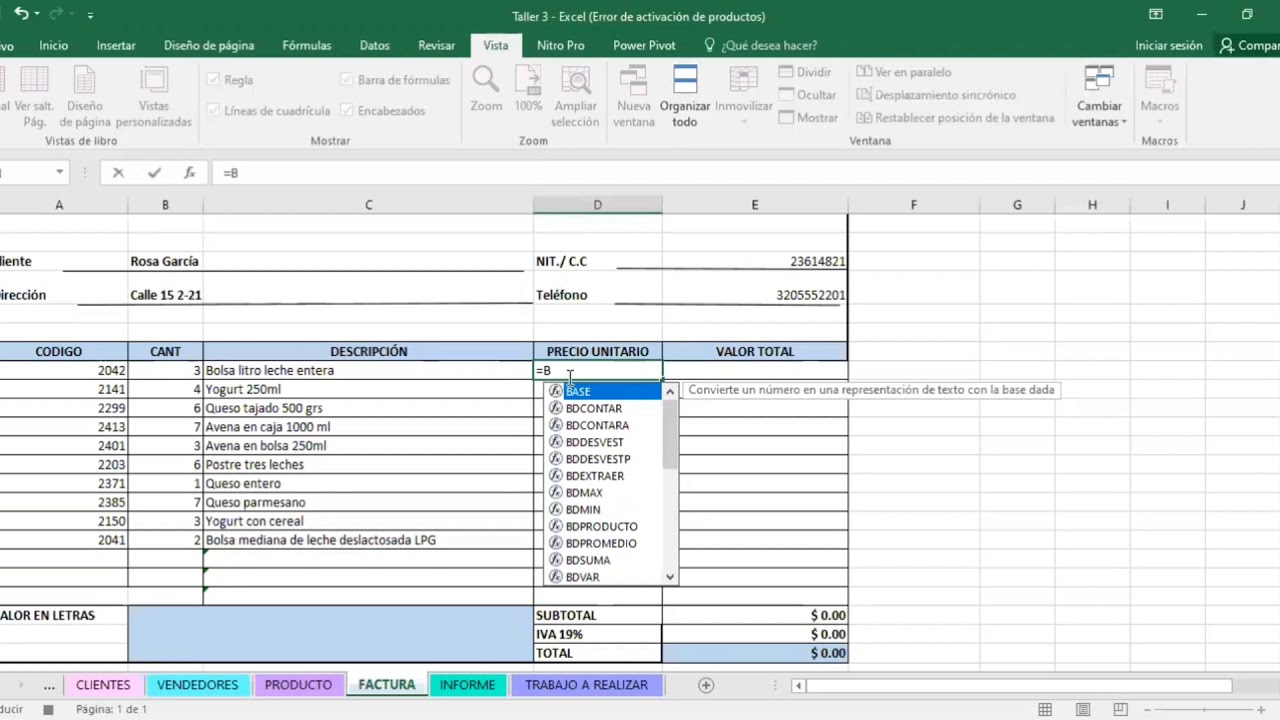Click Iniciar sesión link
This screenshot has height=720, width=1280.
click(1169, 45)
